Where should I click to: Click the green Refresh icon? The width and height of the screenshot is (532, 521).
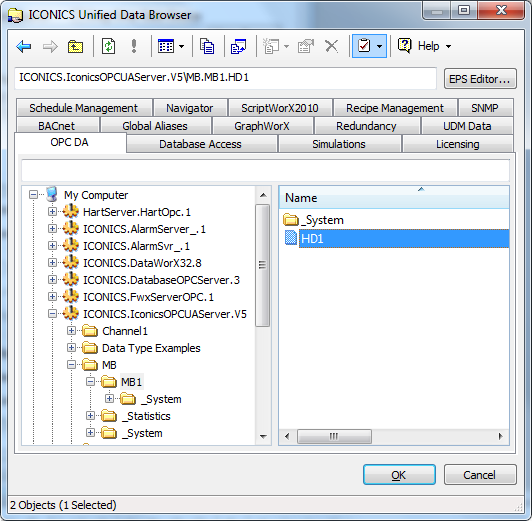(109, 46)
